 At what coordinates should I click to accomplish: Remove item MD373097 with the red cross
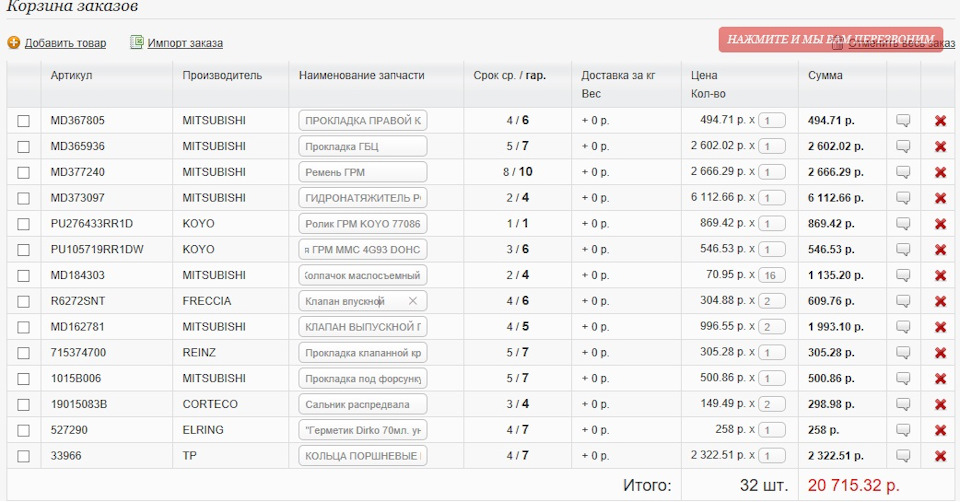coord(940,198)
